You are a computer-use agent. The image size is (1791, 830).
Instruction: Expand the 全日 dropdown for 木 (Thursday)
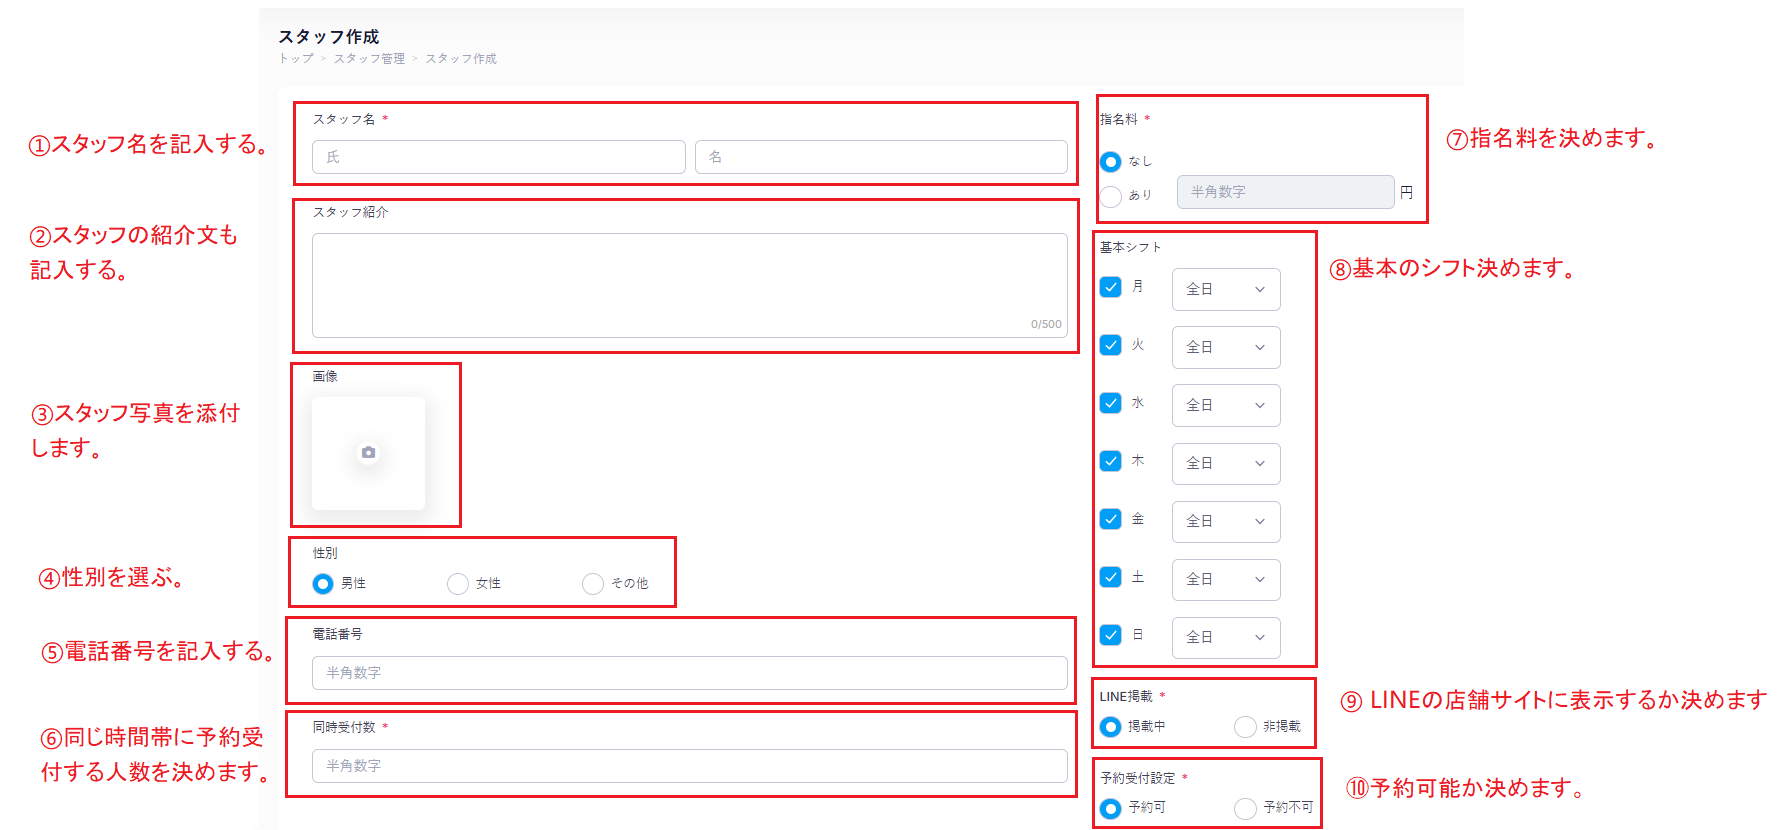[1225, 463]
